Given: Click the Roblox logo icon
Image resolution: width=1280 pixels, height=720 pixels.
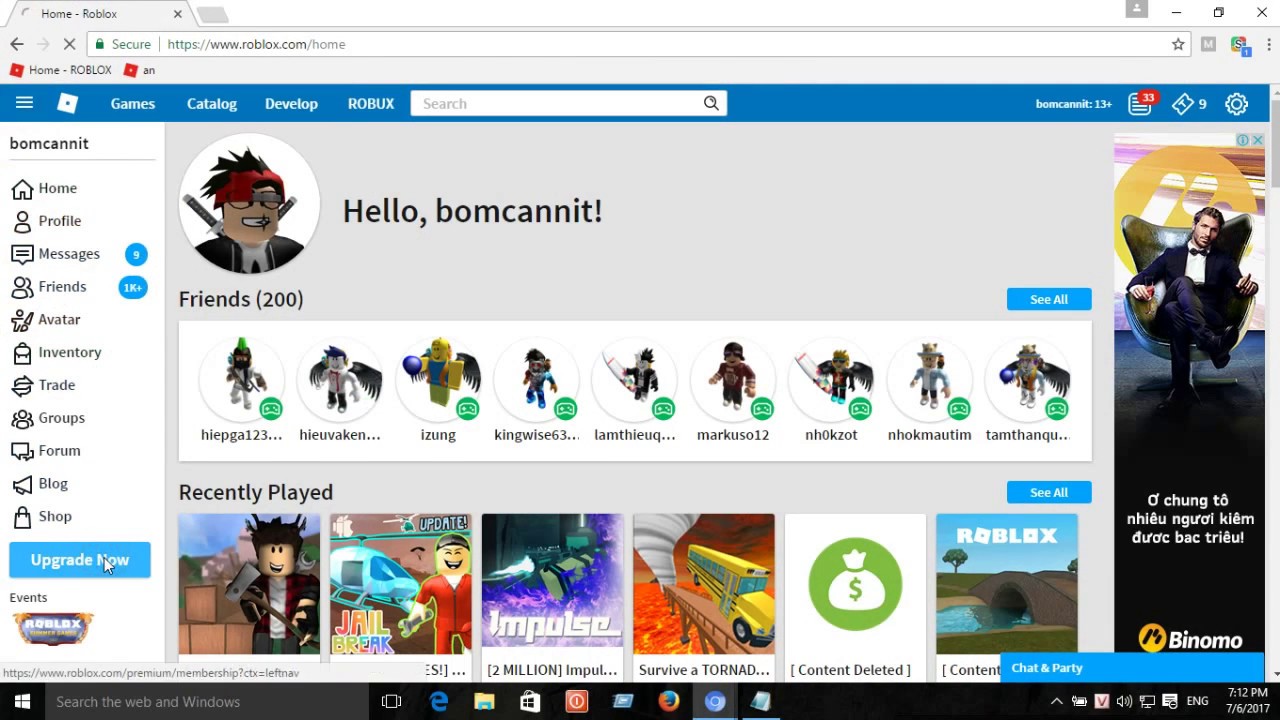Looking at the screenshot, I should [67, 103].
